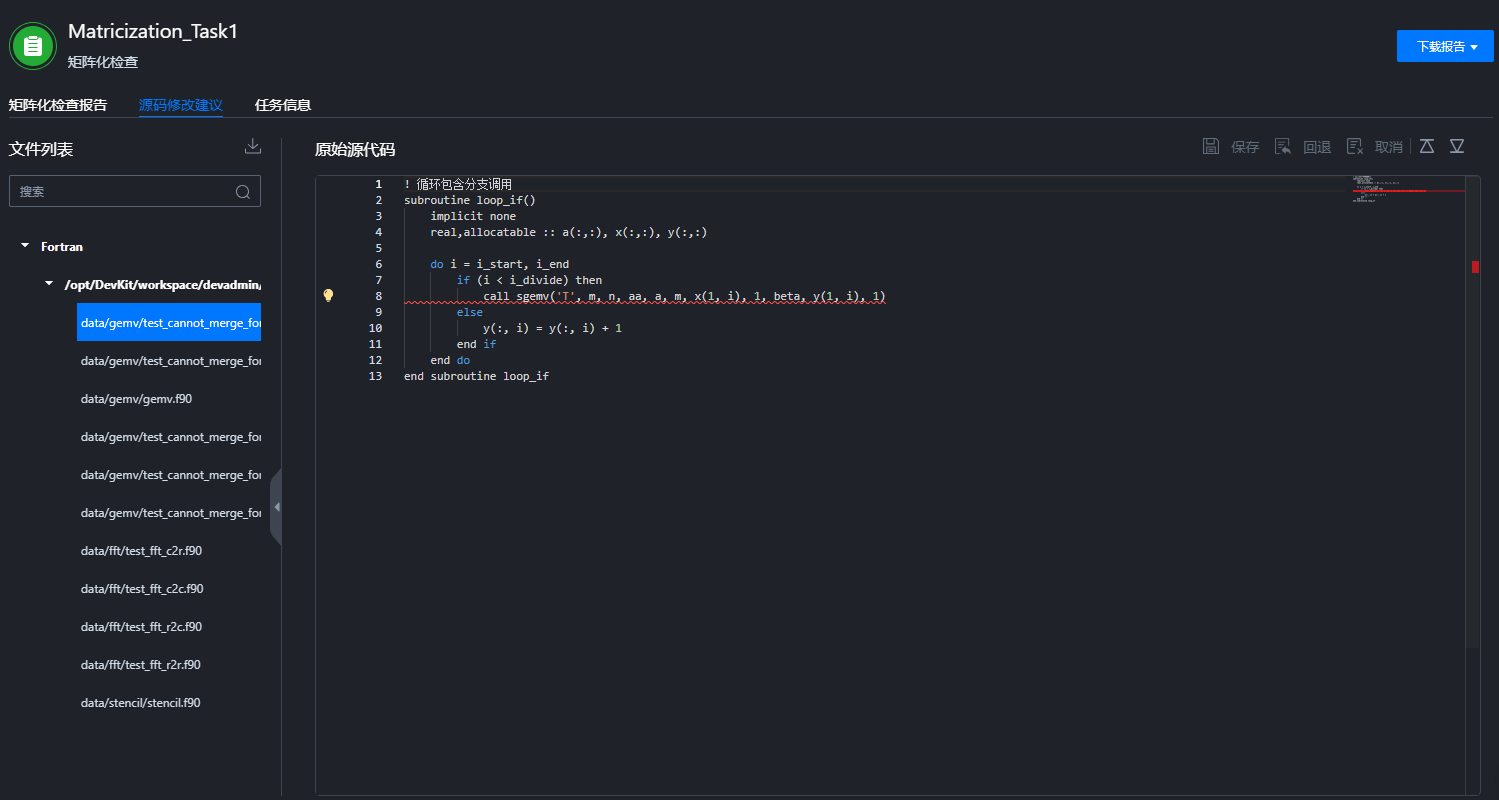Open data/fft/test_fft_r2c.f90 file

coord(141,626)
